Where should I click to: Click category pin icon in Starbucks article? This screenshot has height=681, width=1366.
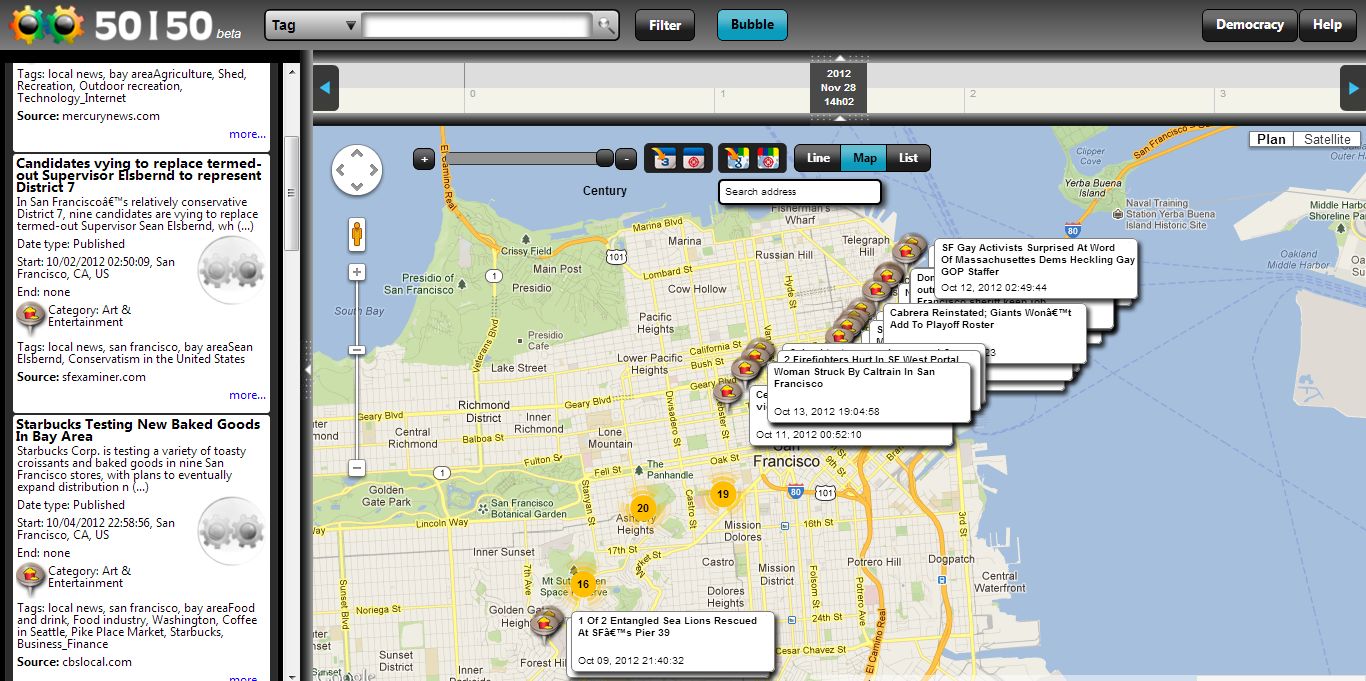click(31, 579)
